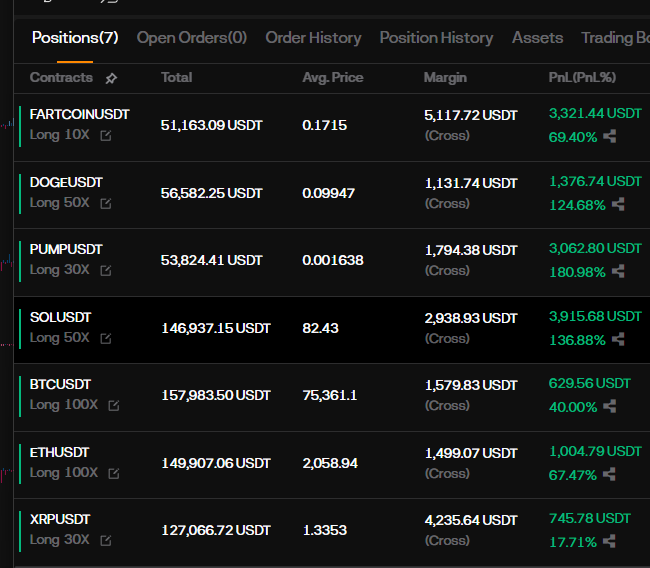Click the 3,321.44 USDT profit value
Screen dimensions: 650x568
(595, 113)
